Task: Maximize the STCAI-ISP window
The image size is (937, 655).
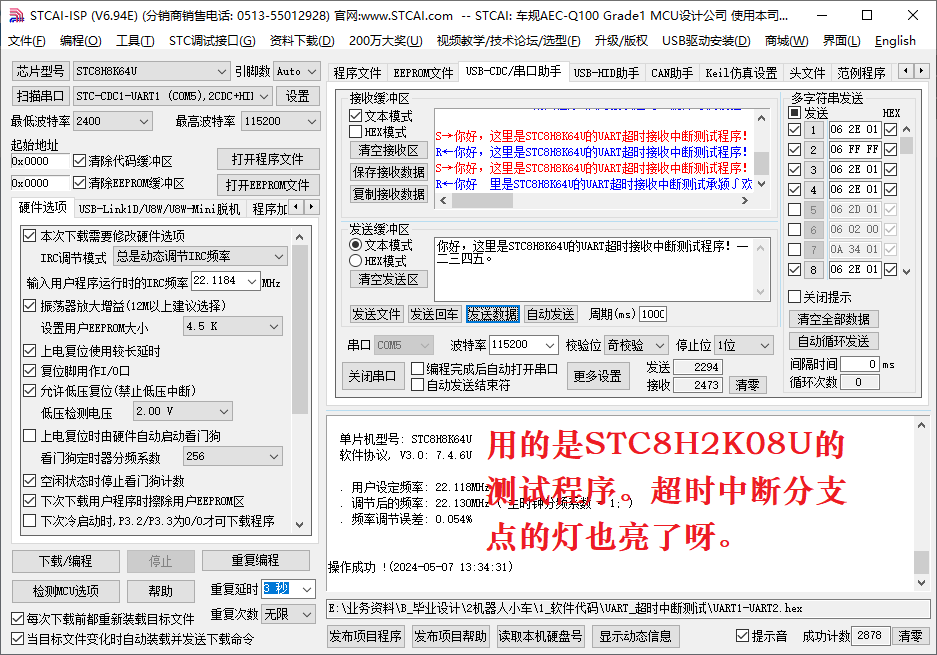Action: click(x=867, y=15)
